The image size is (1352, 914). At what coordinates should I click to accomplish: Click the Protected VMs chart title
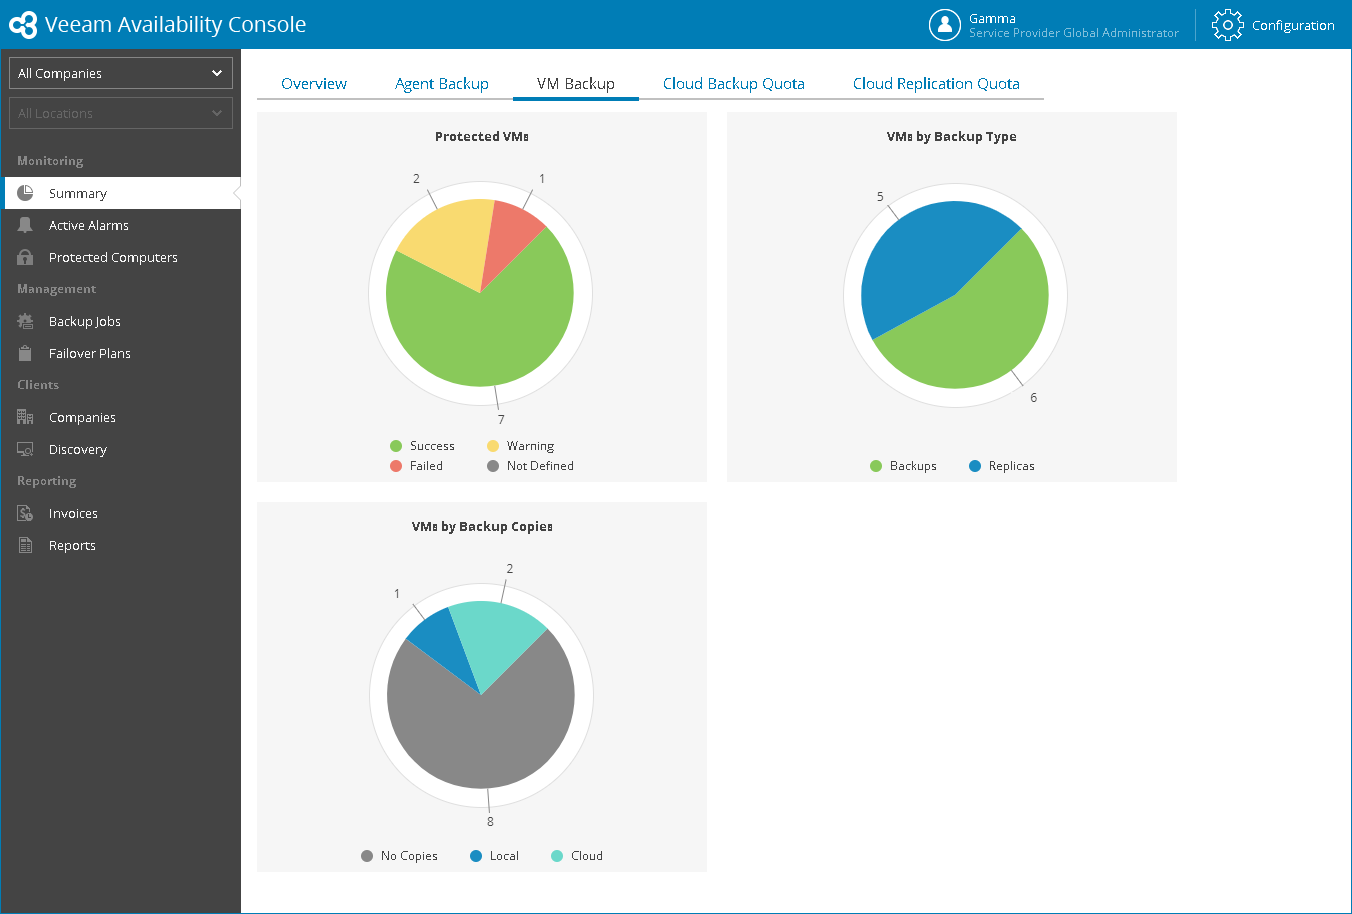[482, 137]
